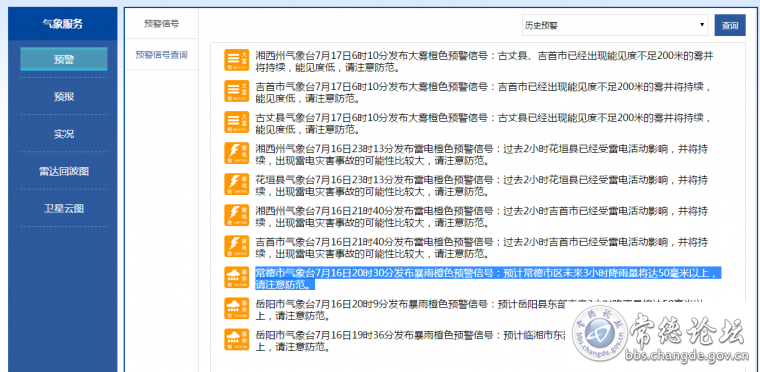Click the 查询 button
Screen dimensions: 760x372
pyautogui.click(x=730, y=25)
